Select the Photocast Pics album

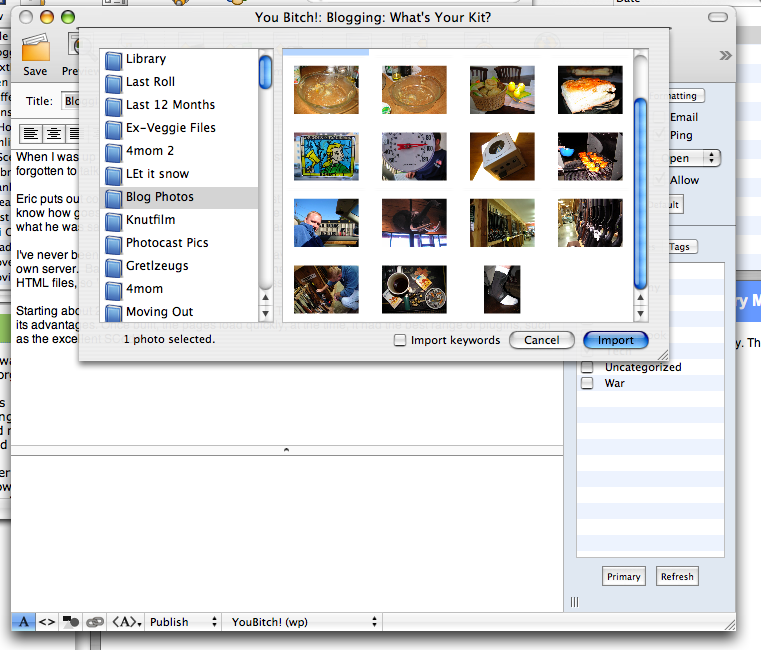179,244
